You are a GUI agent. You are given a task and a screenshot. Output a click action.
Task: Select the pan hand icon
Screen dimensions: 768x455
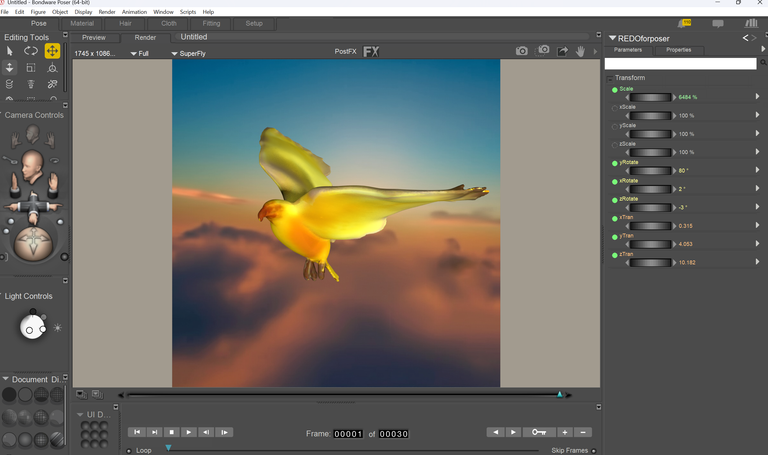pos(580,51)
